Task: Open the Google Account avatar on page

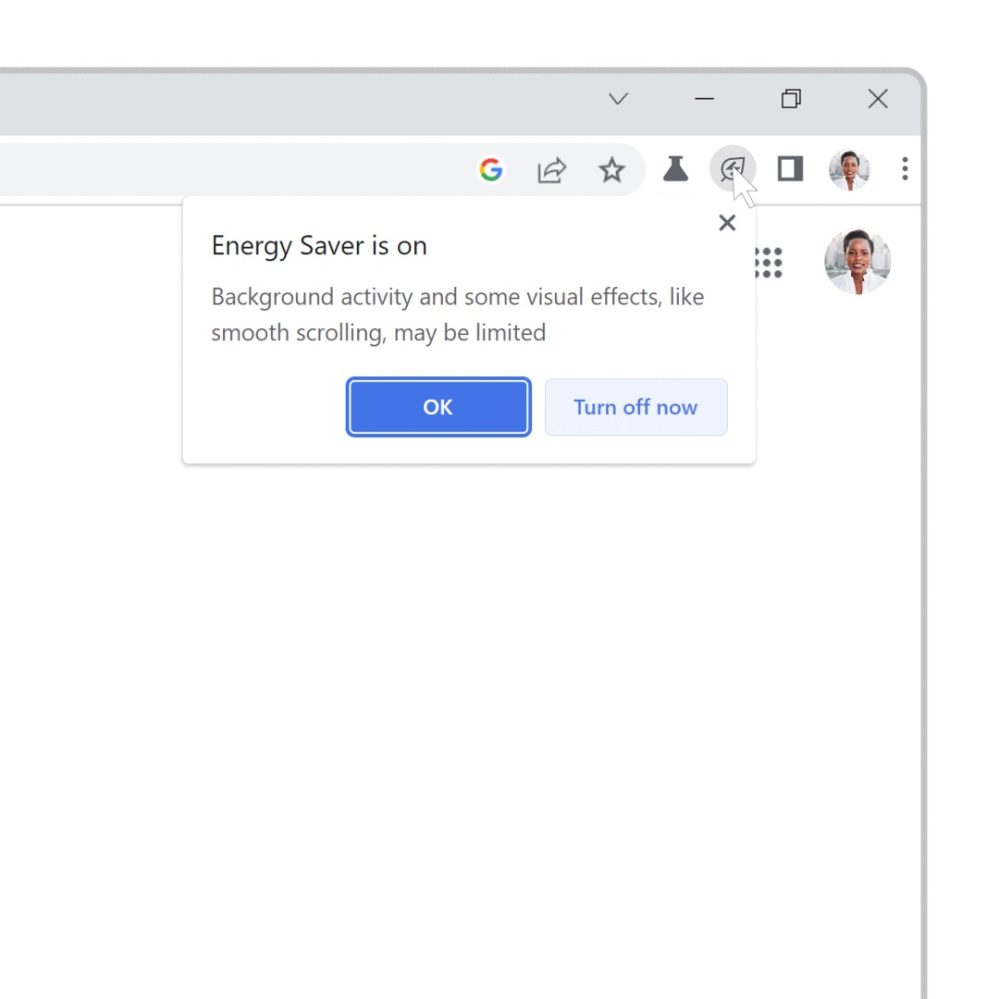Action: pyautogui.click(x=857, y=262)
